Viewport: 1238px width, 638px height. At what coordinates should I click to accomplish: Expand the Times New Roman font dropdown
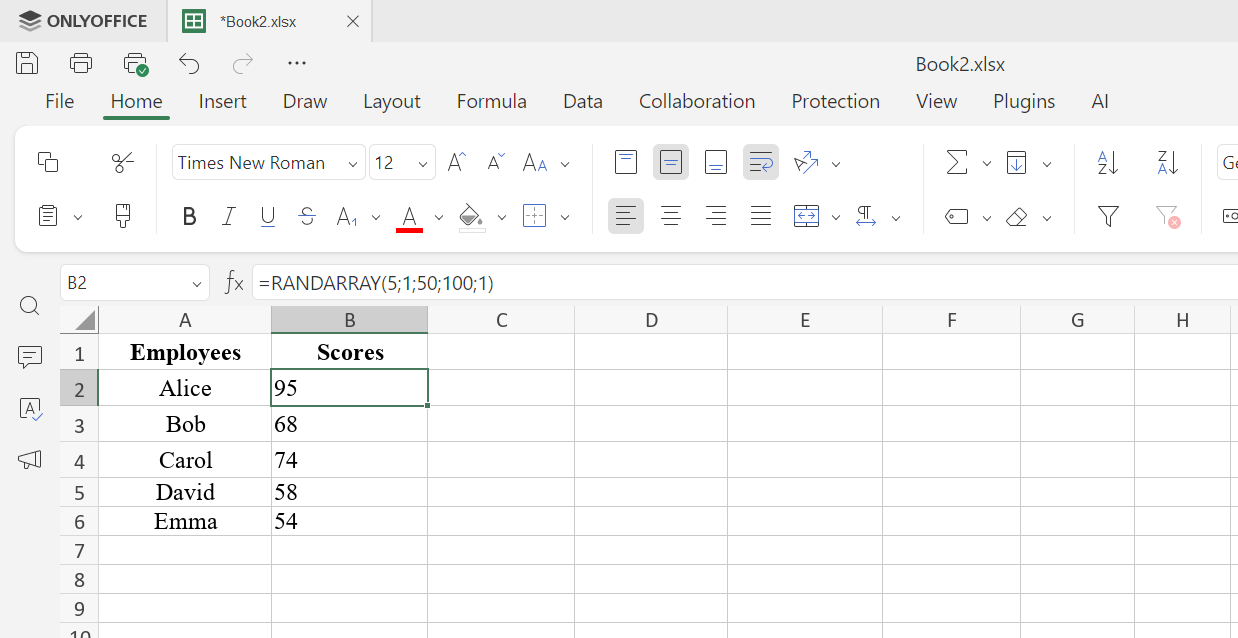(353, 164)
